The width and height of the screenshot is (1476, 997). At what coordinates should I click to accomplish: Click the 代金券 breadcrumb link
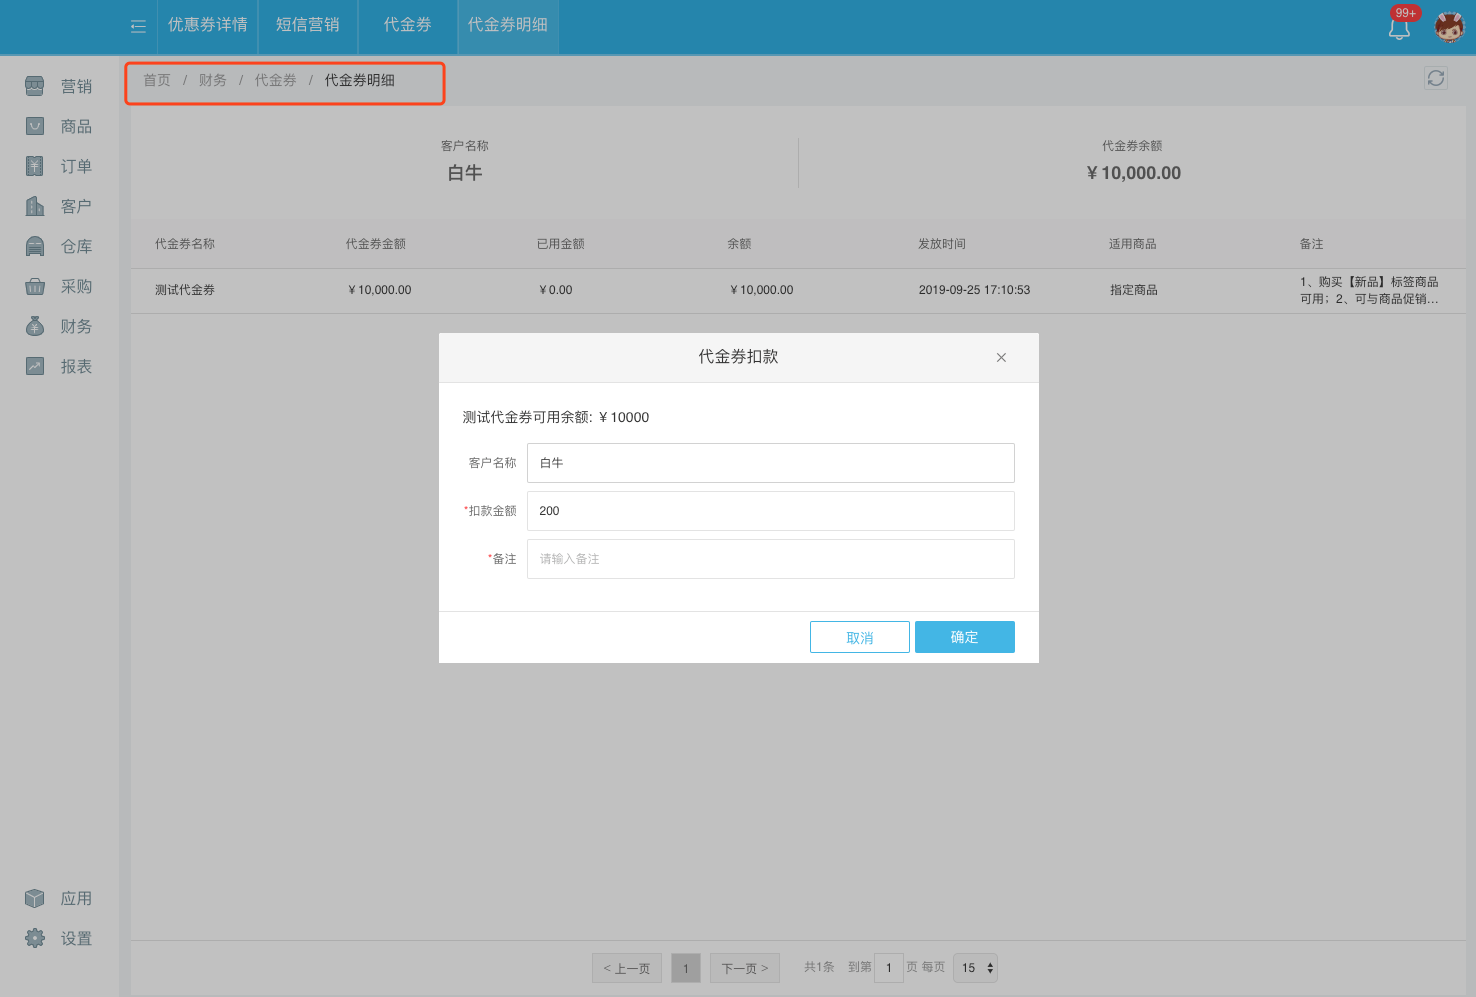point(275,80)
